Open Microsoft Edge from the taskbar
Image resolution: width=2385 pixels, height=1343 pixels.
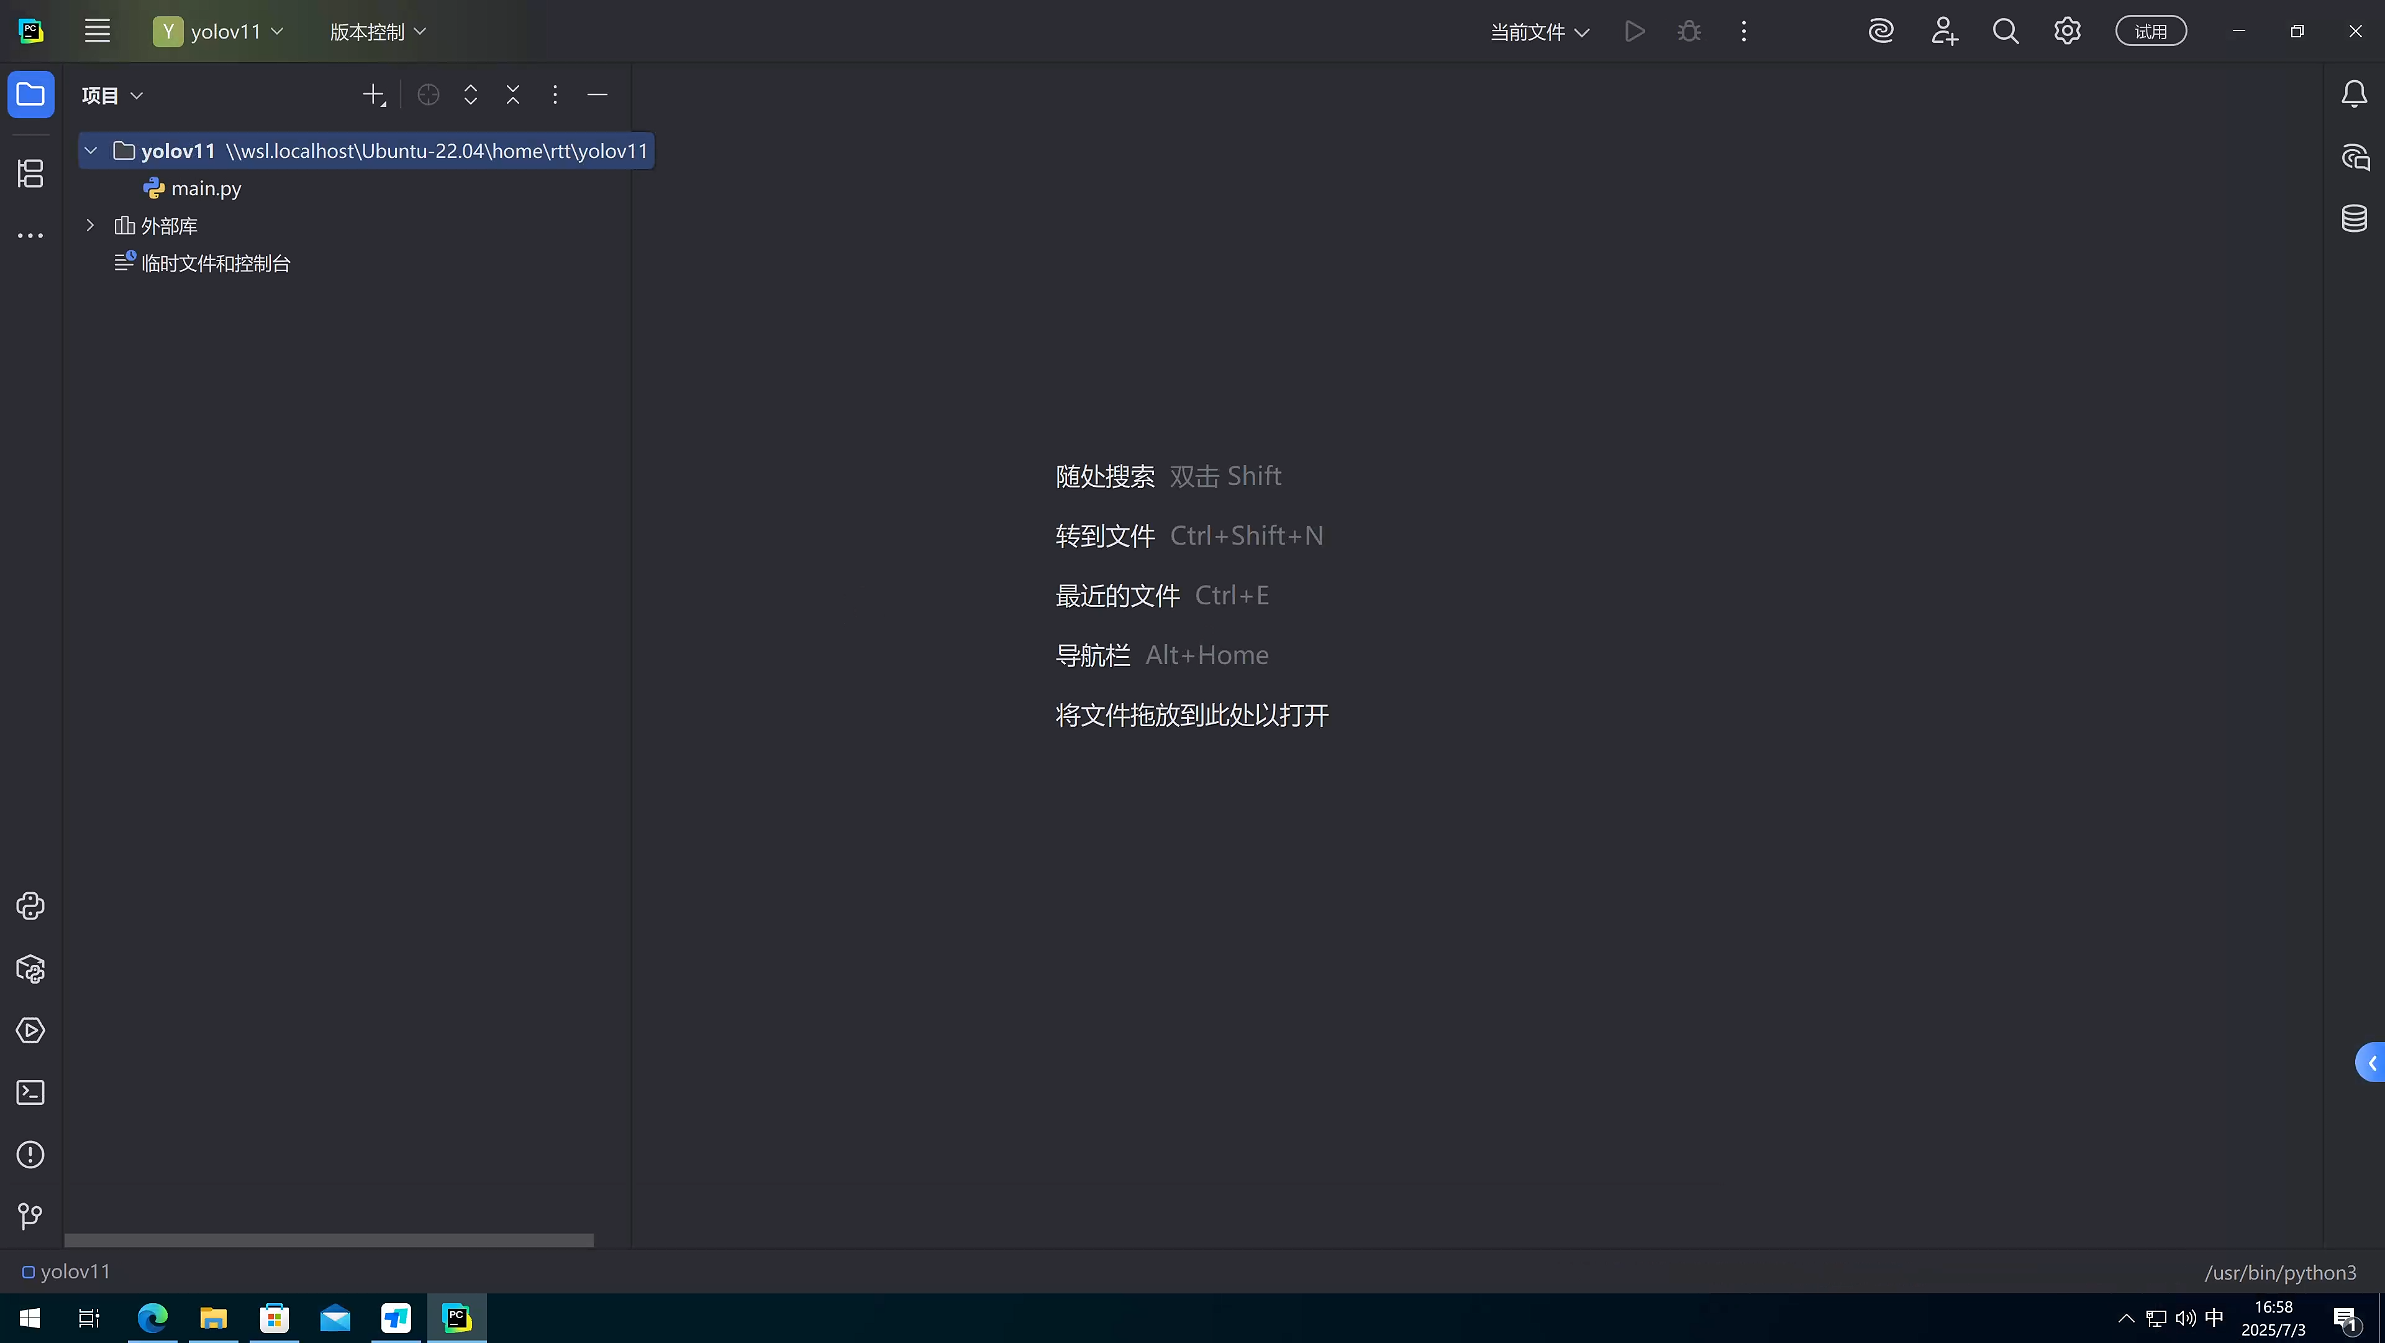[152, 1318]
